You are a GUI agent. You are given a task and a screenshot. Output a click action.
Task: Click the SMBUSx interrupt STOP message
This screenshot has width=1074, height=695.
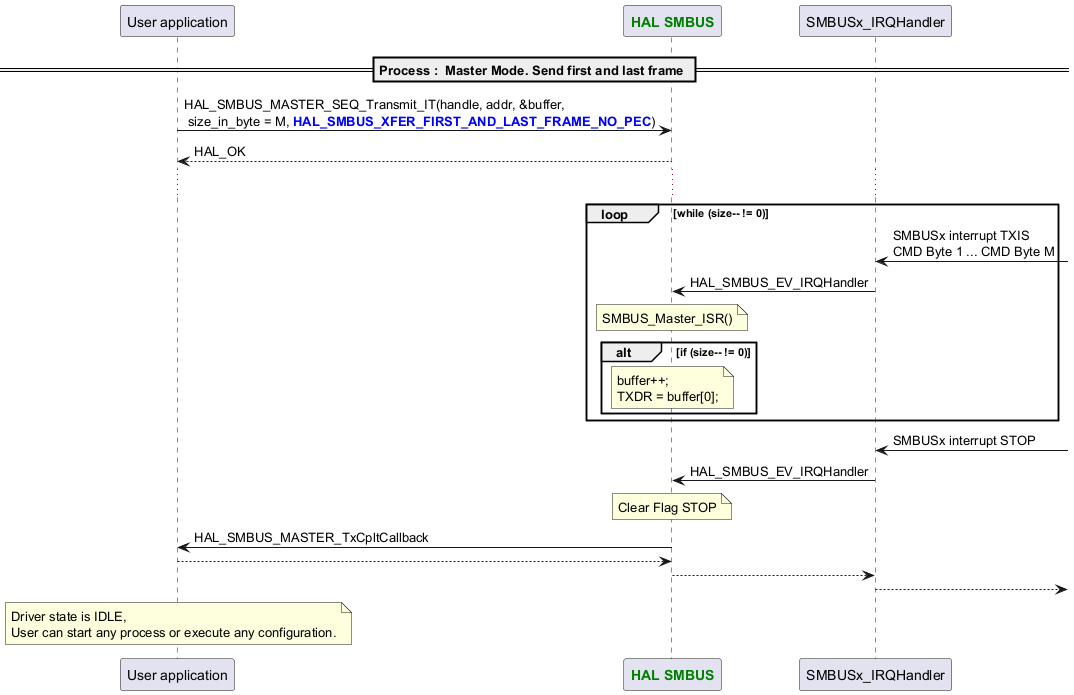tap(963, 440)
